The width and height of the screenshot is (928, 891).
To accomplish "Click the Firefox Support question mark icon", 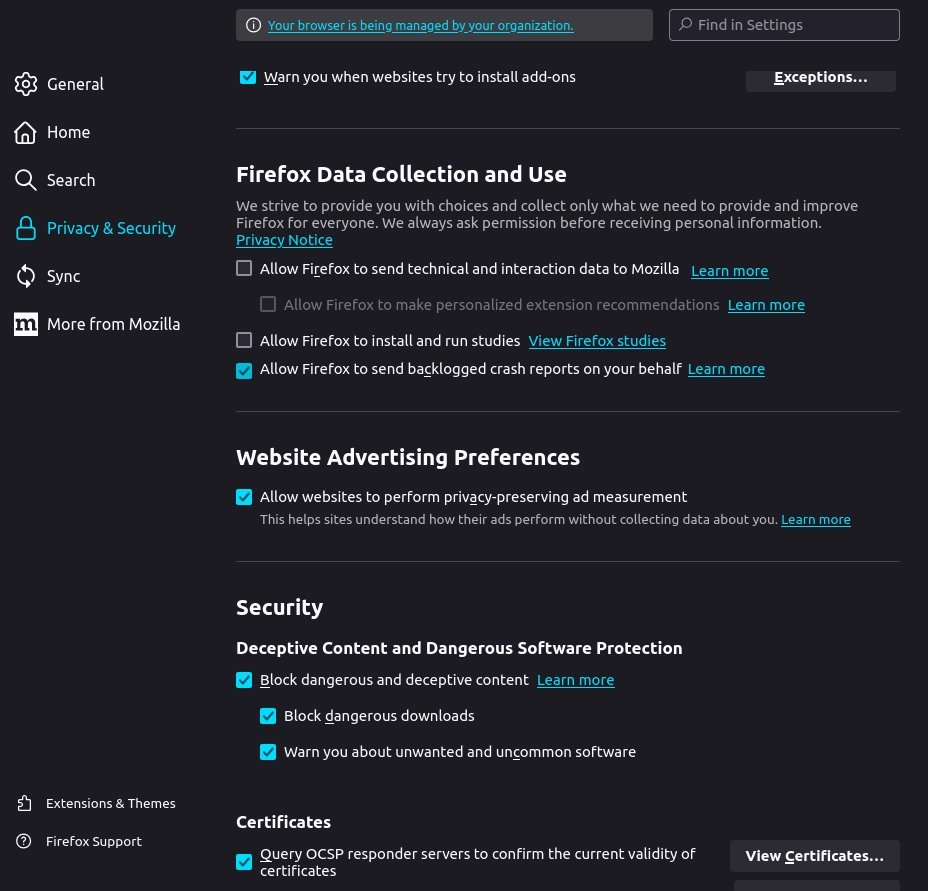I will 24,841.
